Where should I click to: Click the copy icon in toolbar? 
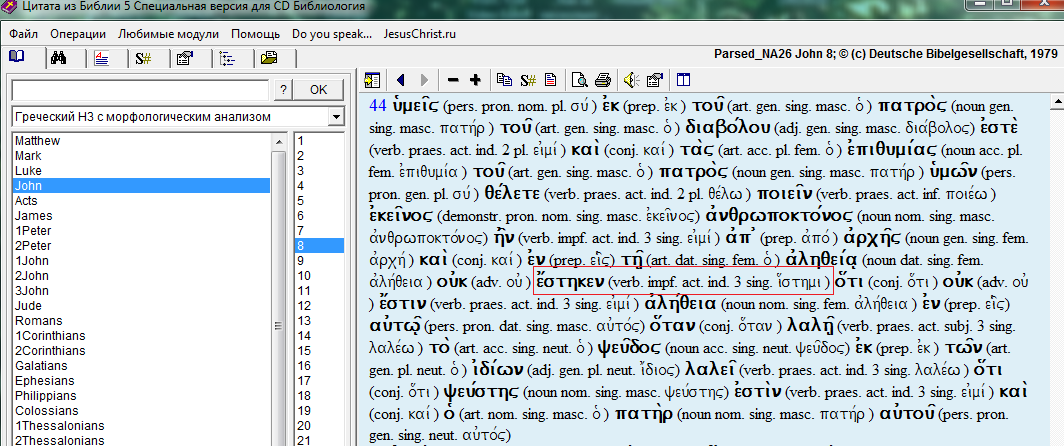coord(504,80)
